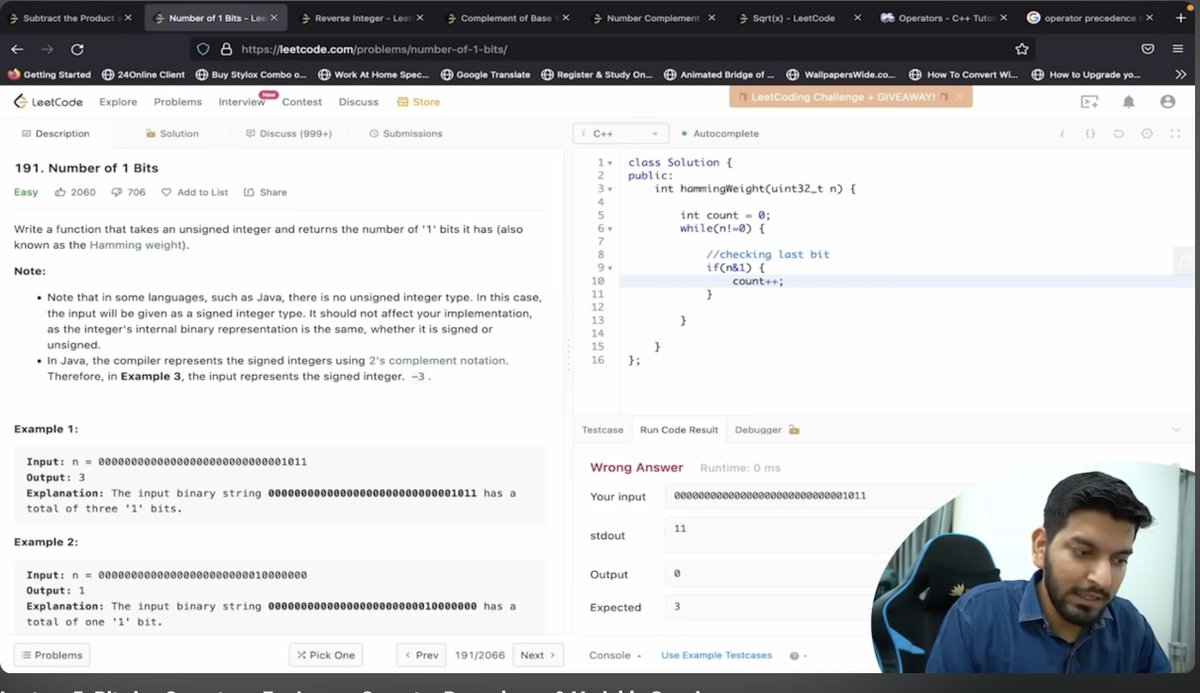Screen dimensions: 1200x693
Task: Click the Use Example Testcases link
Action: click(x=716, y=655)
